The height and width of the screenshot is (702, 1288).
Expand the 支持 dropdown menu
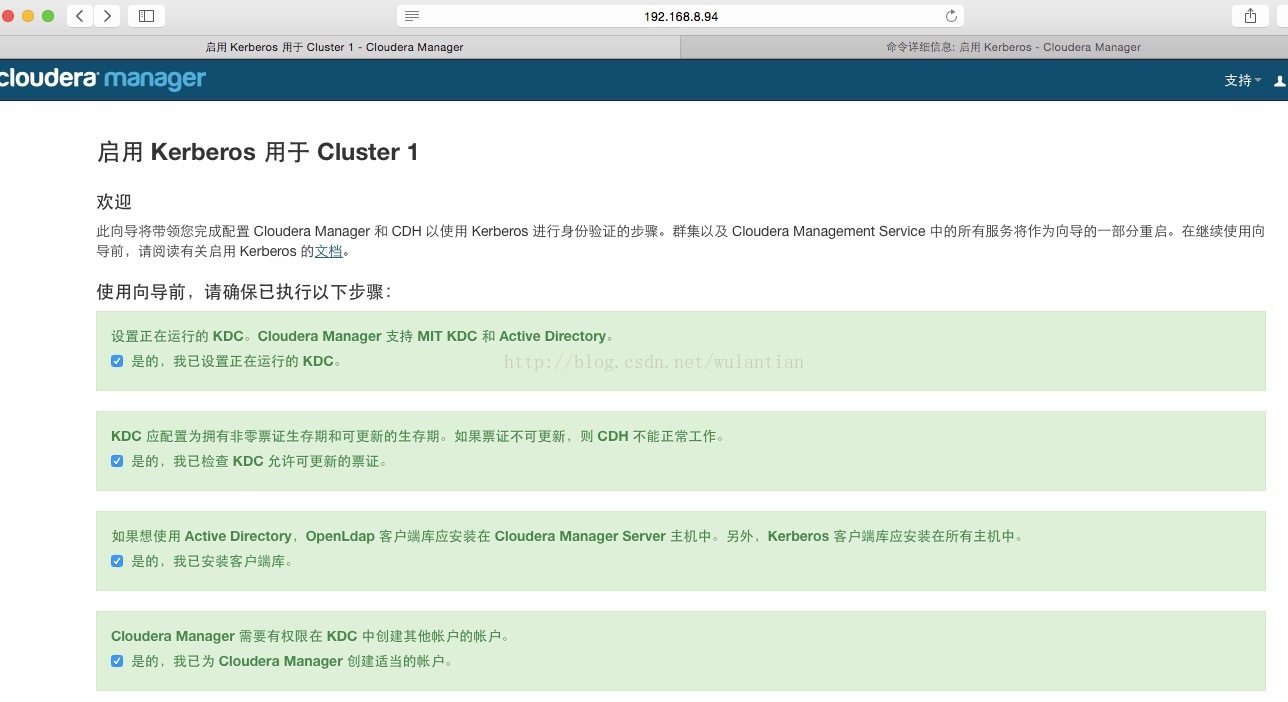click(x=1242, y=81)
